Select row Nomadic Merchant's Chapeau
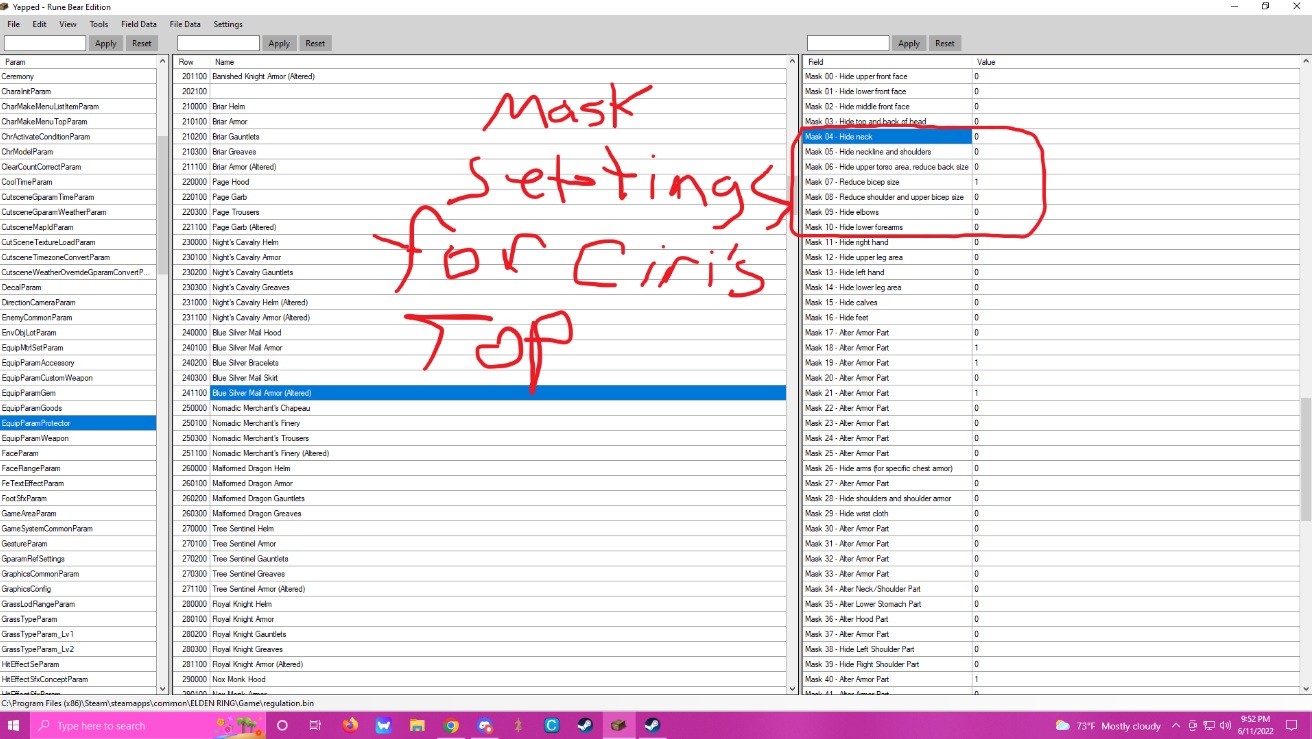The height and width of the screenshot is (739, 1312). pyautogui.click(x=480, y=408)
